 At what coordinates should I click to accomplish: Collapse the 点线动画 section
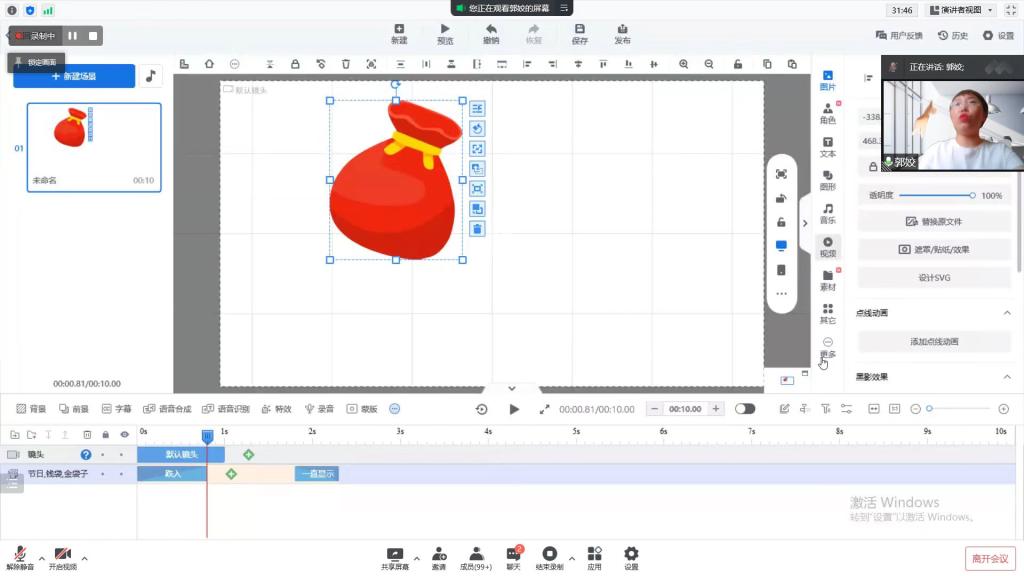tap(1007, 313)
